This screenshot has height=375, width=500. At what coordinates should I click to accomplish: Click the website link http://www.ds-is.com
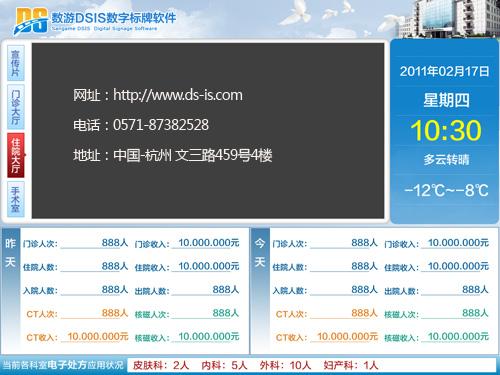pyautogui.click(x=178, y=95)
